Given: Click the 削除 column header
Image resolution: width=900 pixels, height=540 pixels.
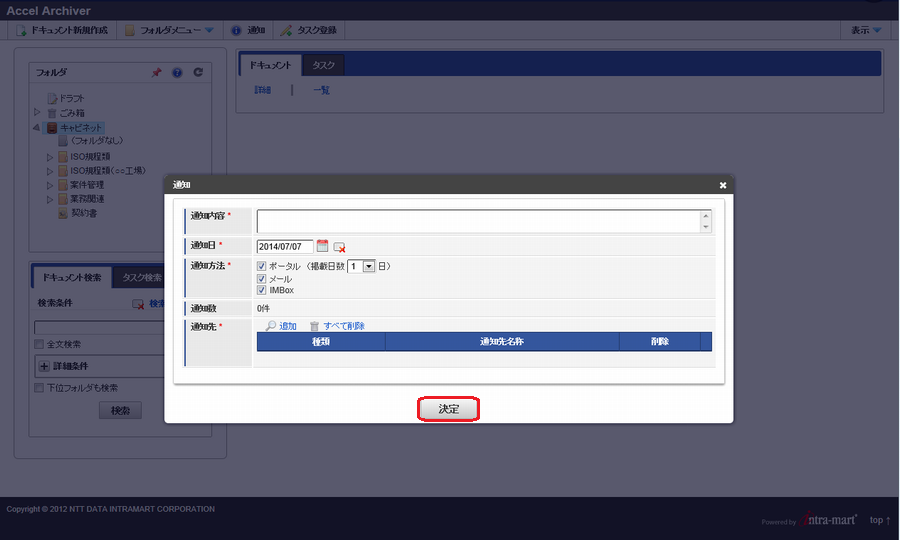Looking at the screenshot, I should (x=660, y=341).
